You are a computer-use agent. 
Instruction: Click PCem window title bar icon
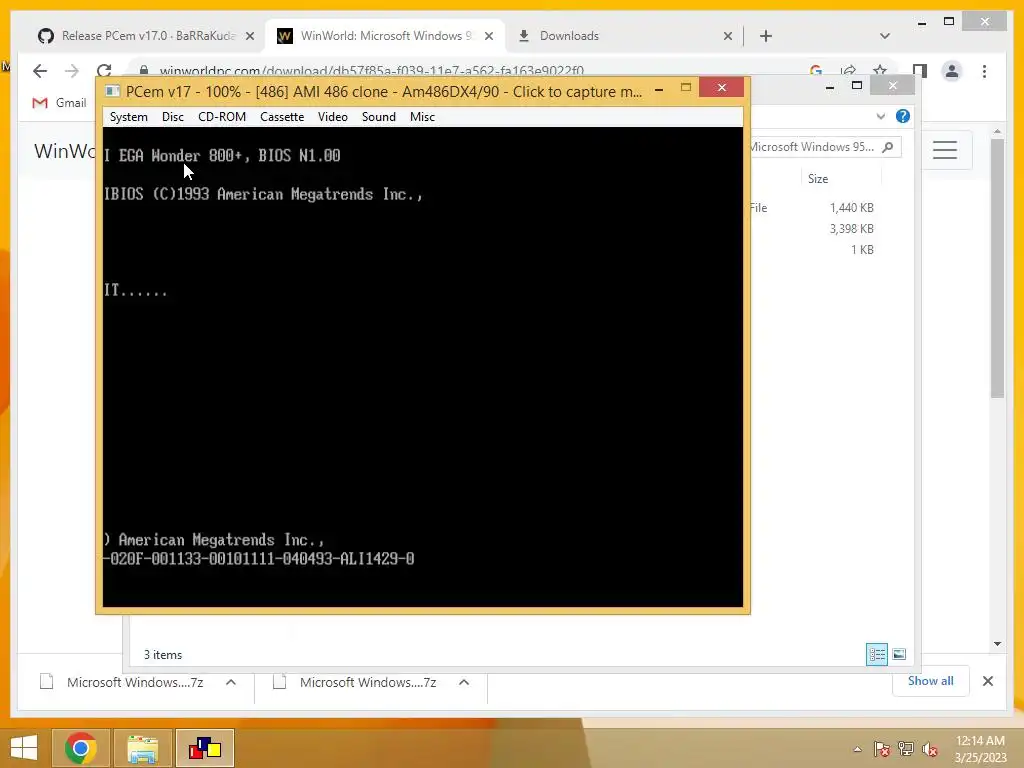tap(112, 91)
